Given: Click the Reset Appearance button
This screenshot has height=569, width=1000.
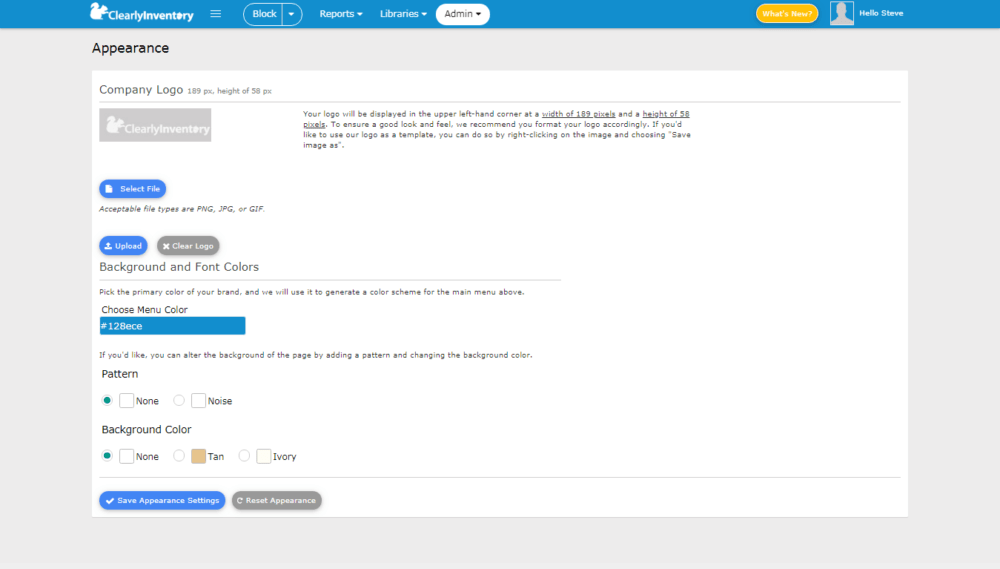Looking at the screenshot, I should point(277,500).
